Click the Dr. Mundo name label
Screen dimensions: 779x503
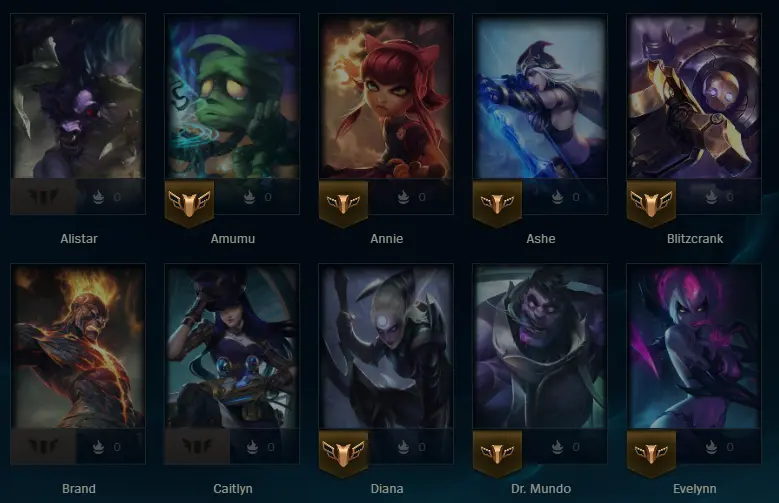tap(541, 489)
